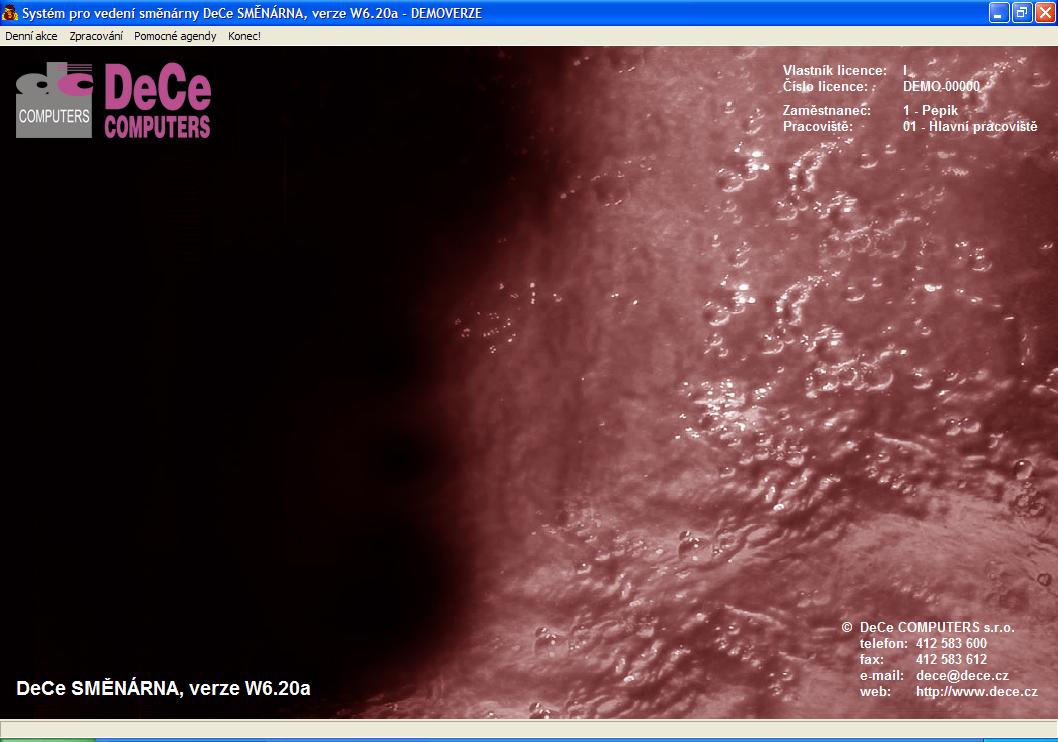
Task: Click the Číslo licence label
Action: pos(825,86)
